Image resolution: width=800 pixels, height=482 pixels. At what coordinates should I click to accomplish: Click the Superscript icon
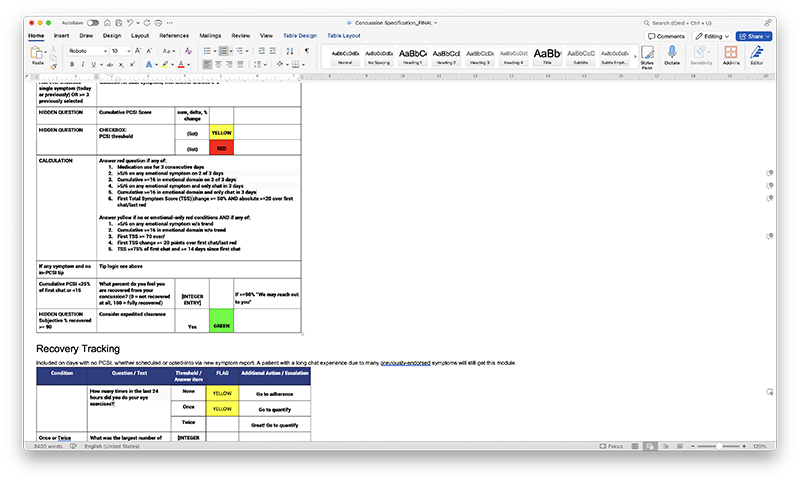132,65
